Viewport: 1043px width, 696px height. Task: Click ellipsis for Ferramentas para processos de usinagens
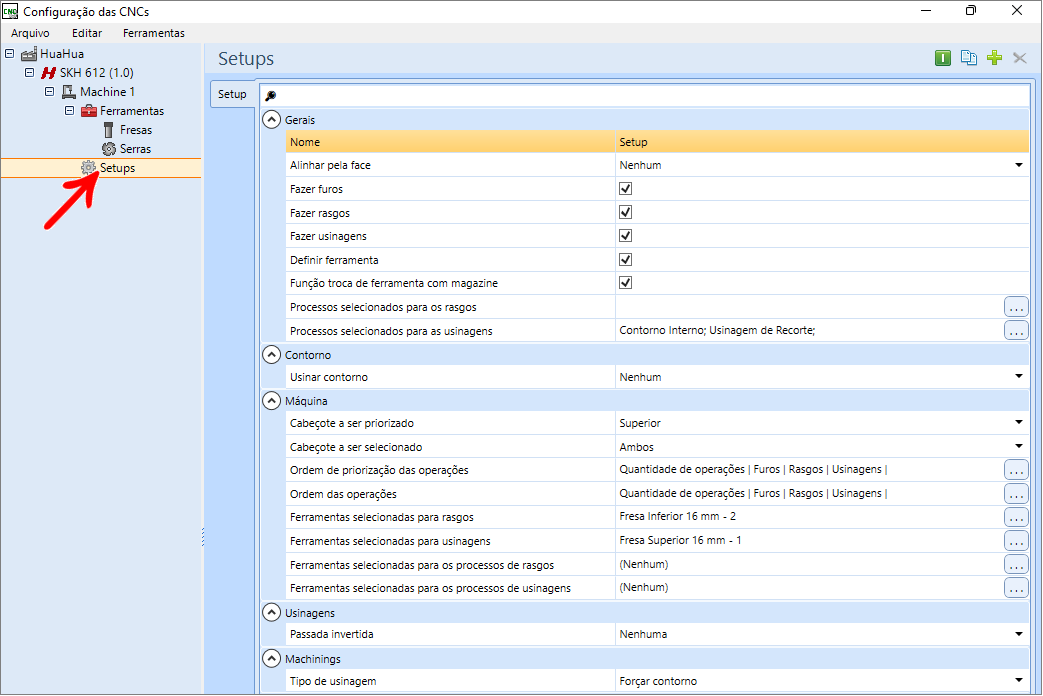tap(1016, 588)
